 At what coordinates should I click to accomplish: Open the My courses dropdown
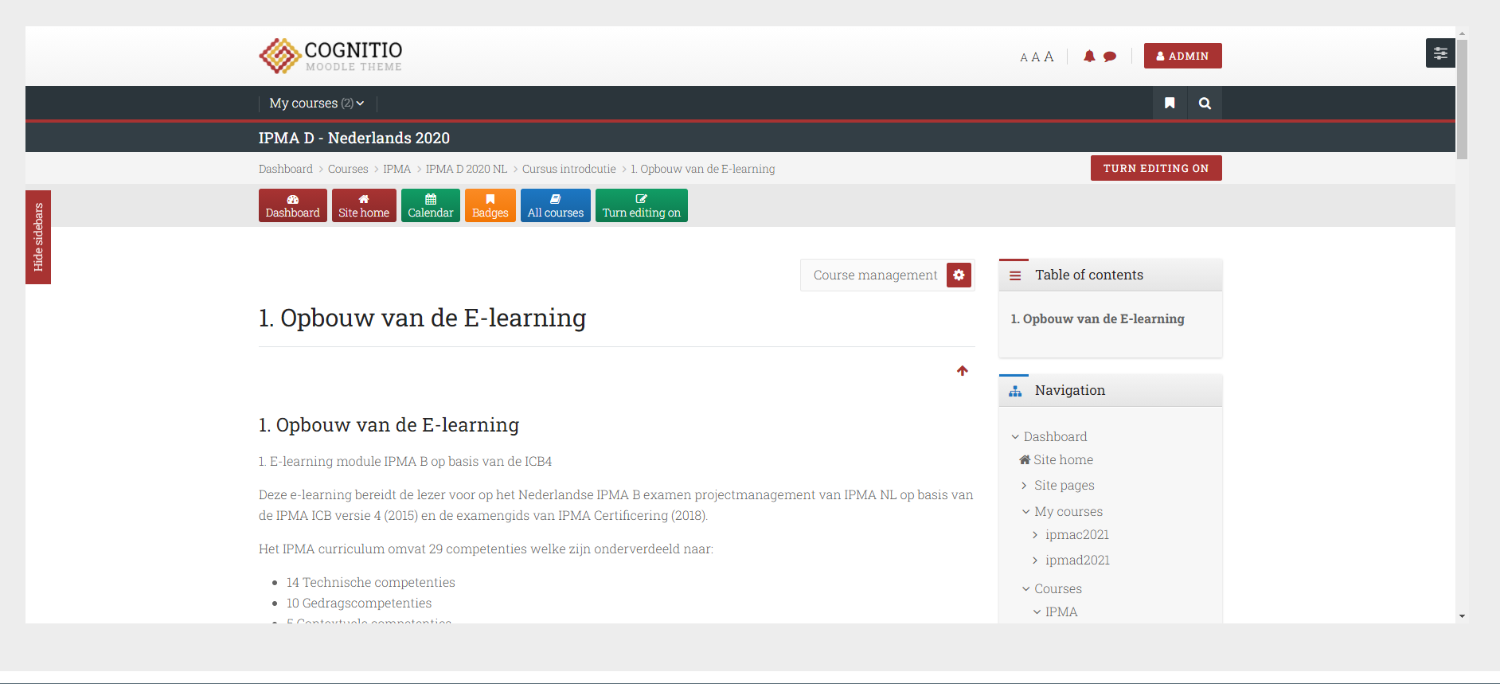point(316,103)
